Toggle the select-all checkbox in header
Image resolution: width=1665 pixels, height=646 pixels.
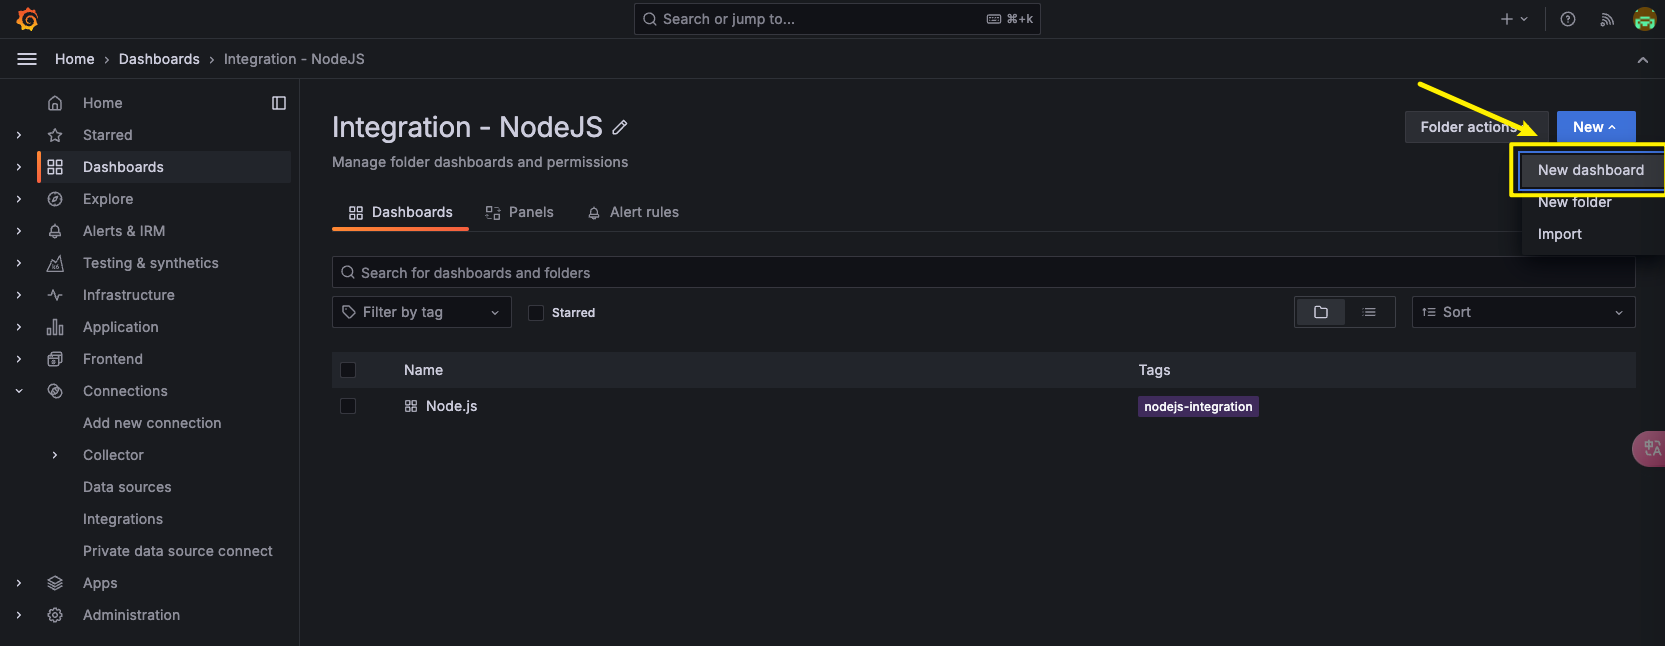[348, 370]
